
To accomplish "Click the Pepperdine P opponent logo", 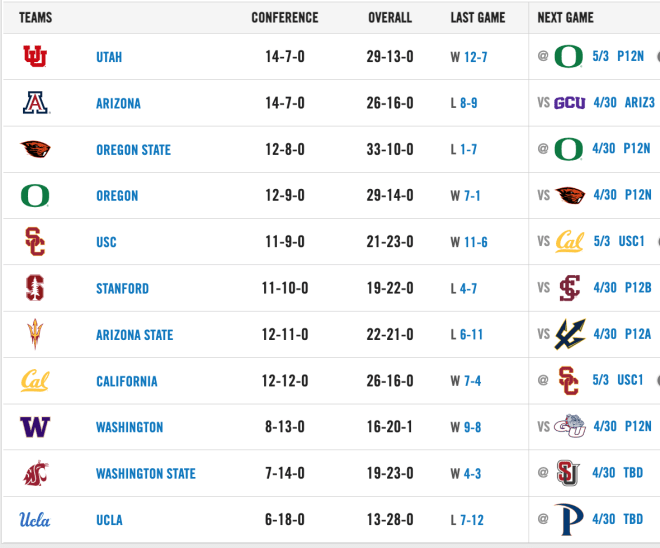I will pos(569,519).
